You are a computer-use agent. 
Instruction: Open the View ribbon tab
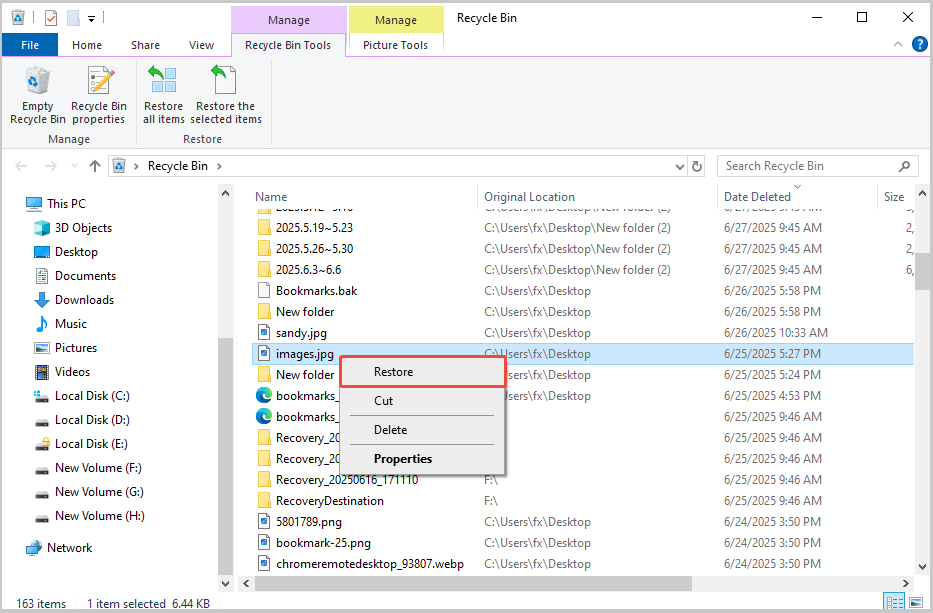tap(201, 45)
